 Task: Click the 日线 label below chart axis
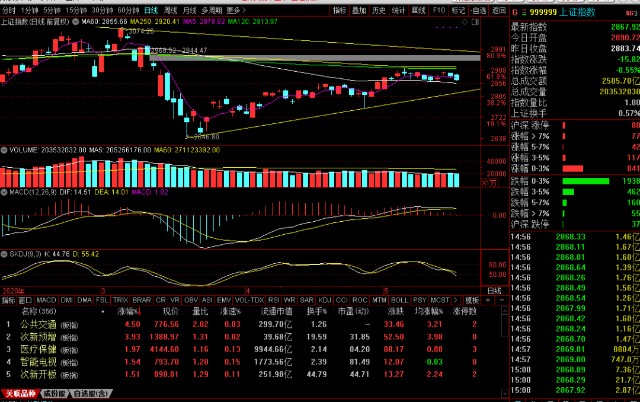coord(494,291)
